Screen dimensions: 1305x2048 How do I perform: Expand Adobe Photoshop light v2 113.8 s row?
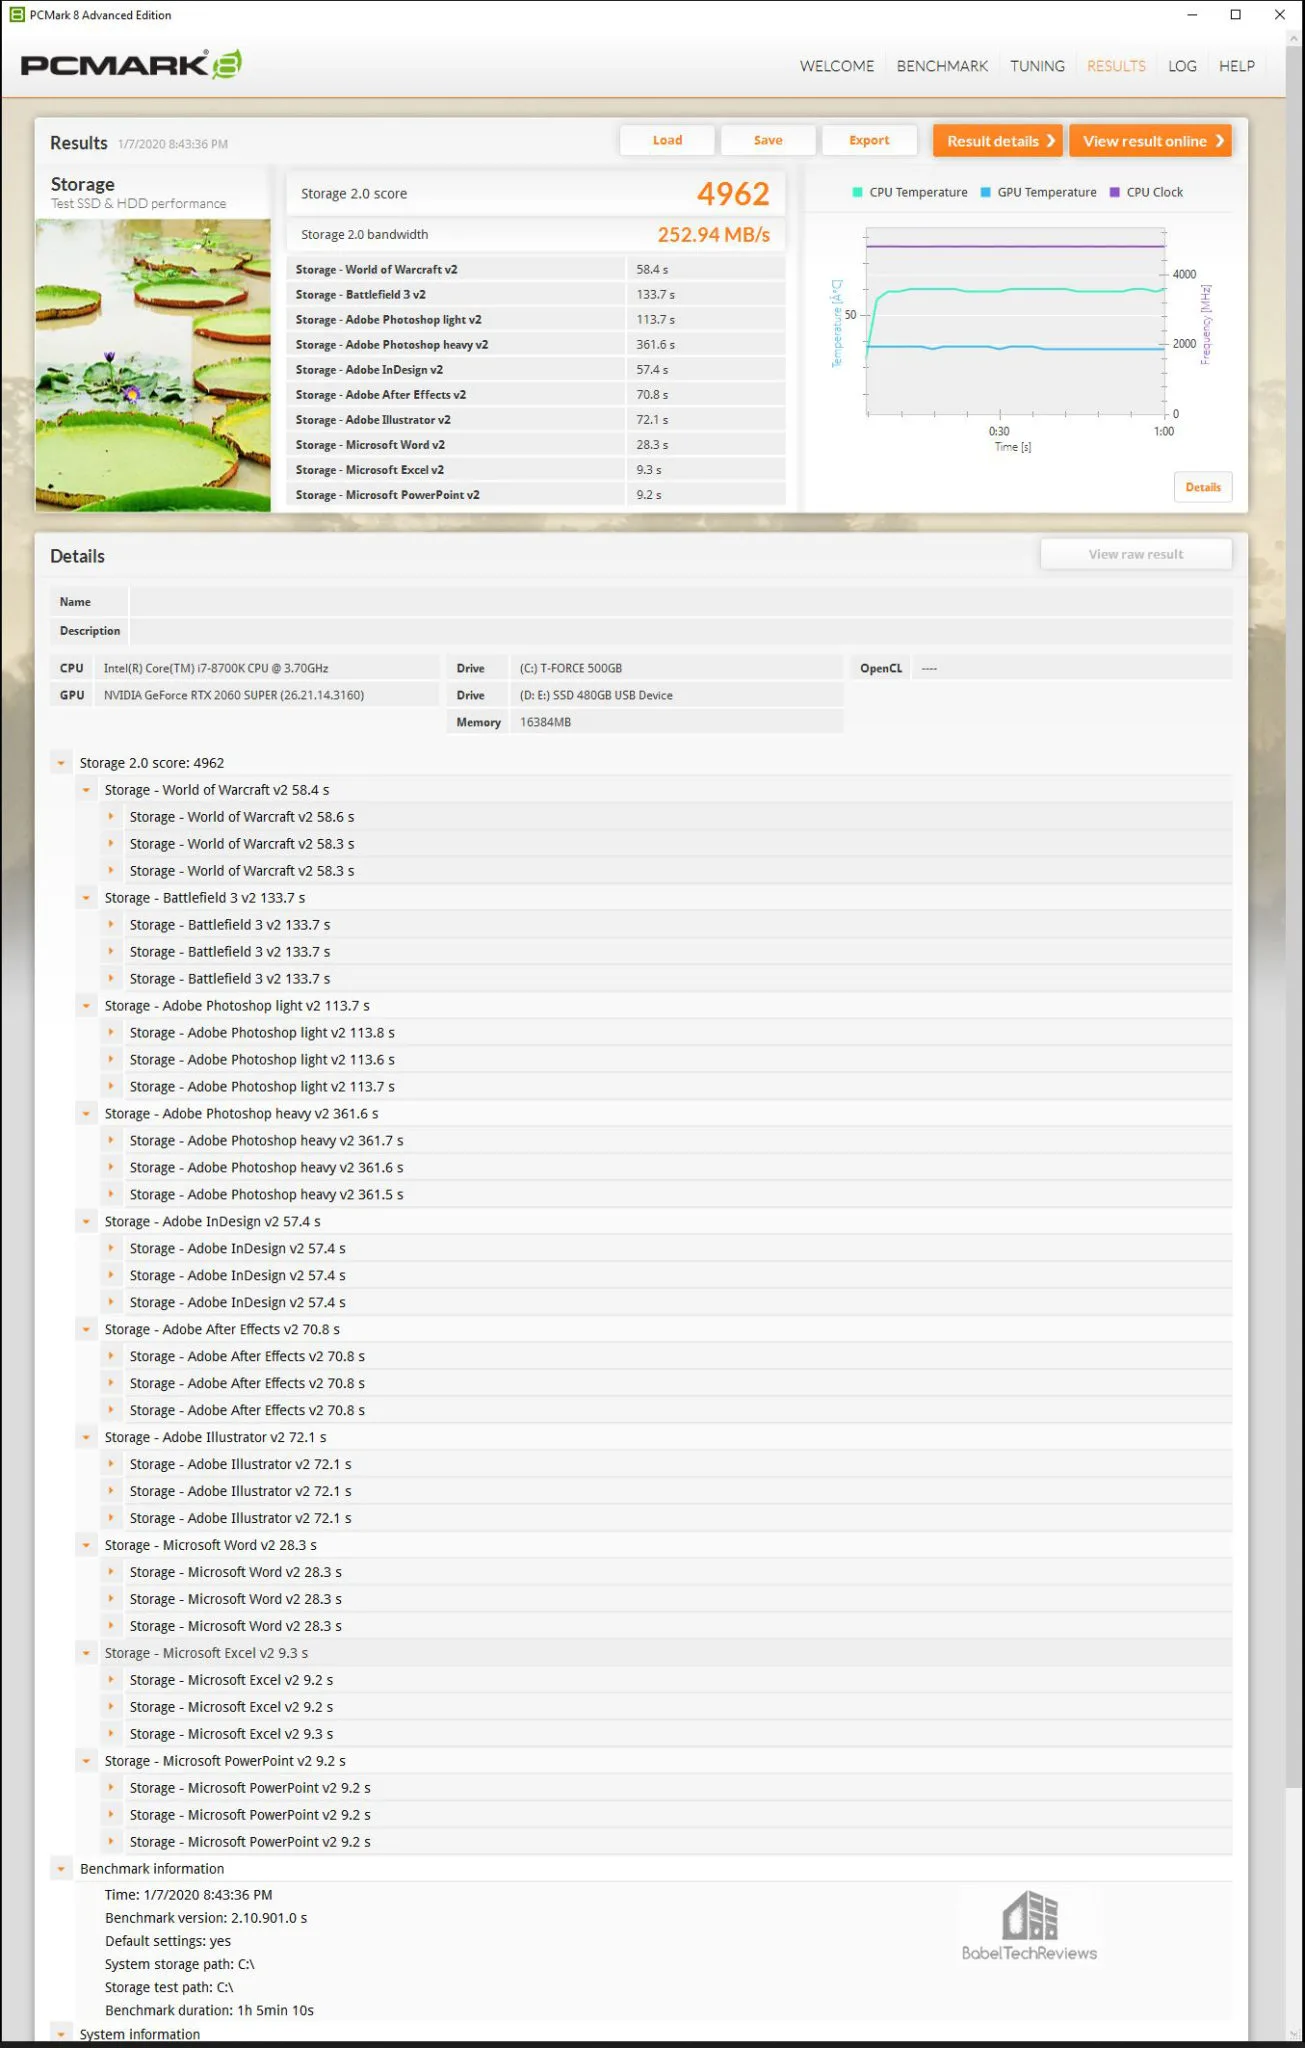(x=111, y=1033)
